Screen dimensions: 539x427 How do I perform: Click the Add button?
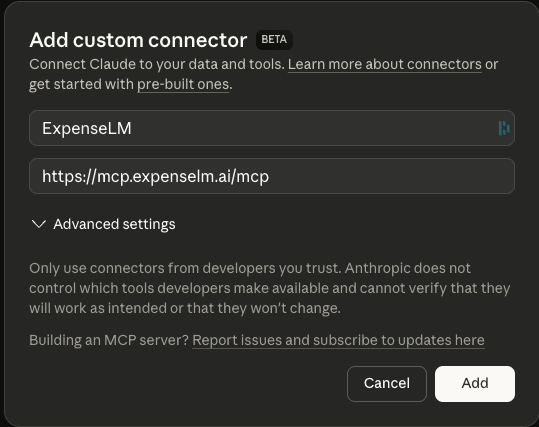click(475, 384)
